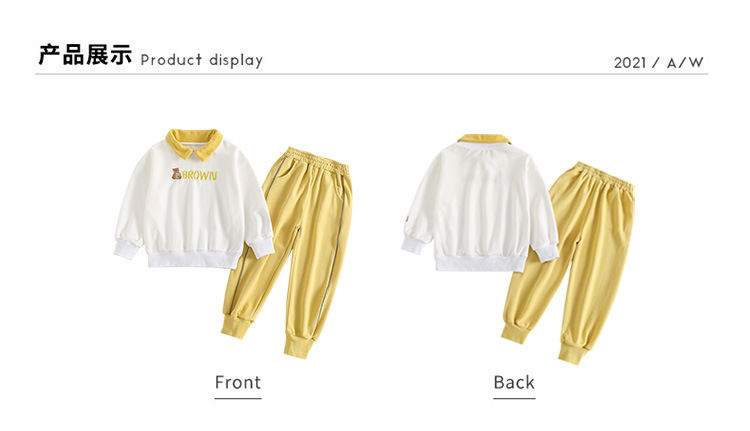
Task: Click the white ribbed hem of front sweatshirt
Action: [194, 260]
